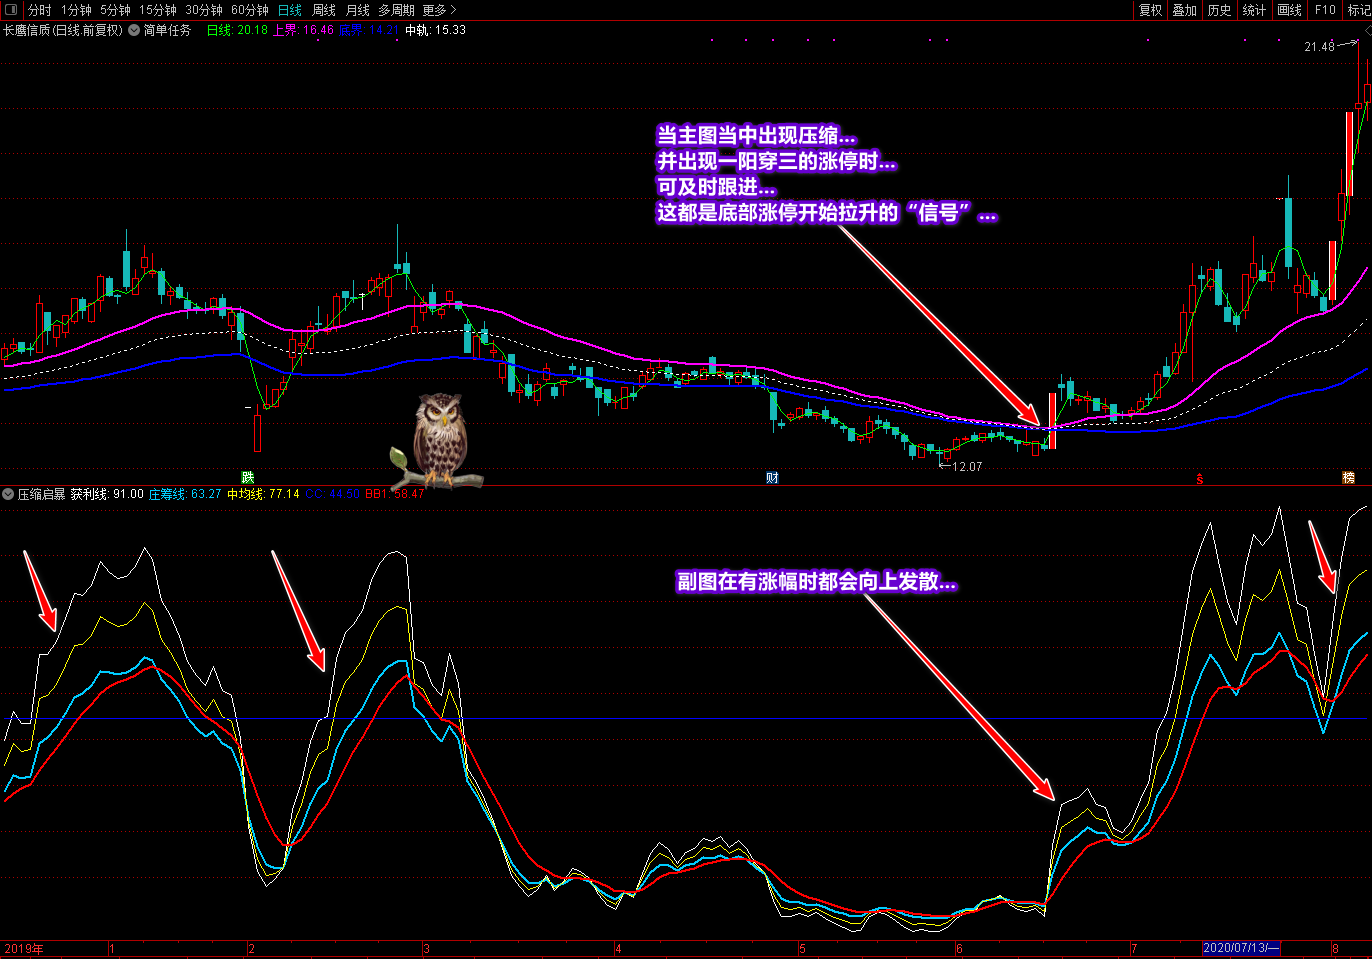
Task: Switch to 周线 weekly tab
Action: pos(324,10)
